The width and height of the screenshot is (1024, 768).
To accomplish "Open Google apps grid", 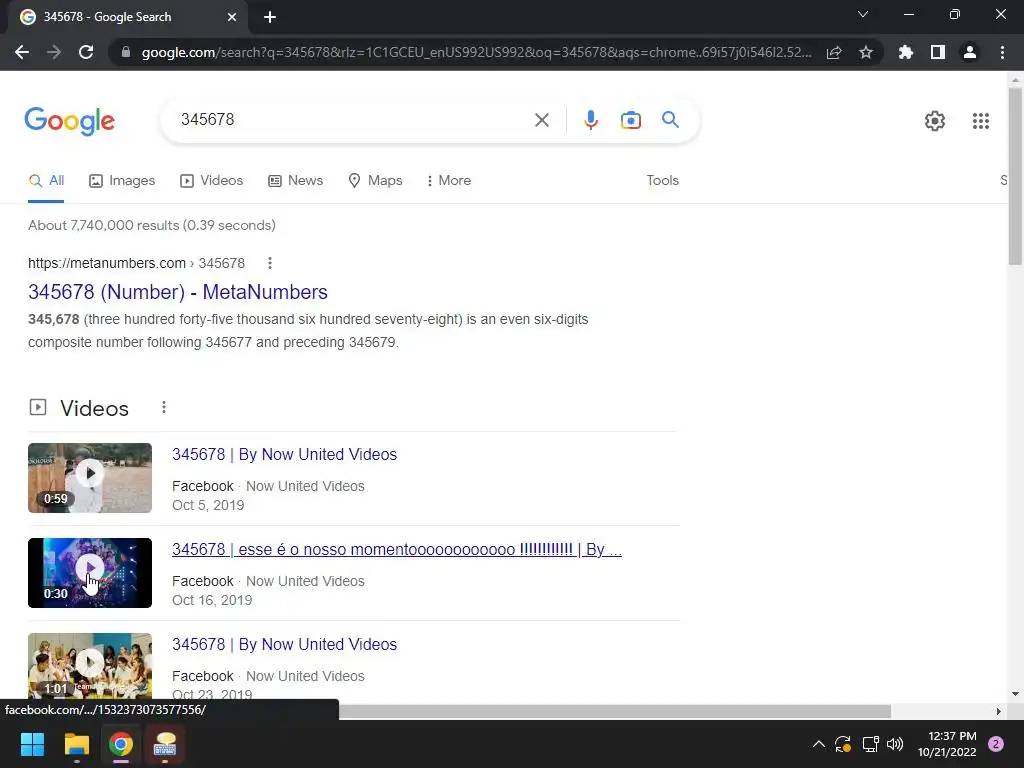I will pyautogui.click(x=980, y=121).
